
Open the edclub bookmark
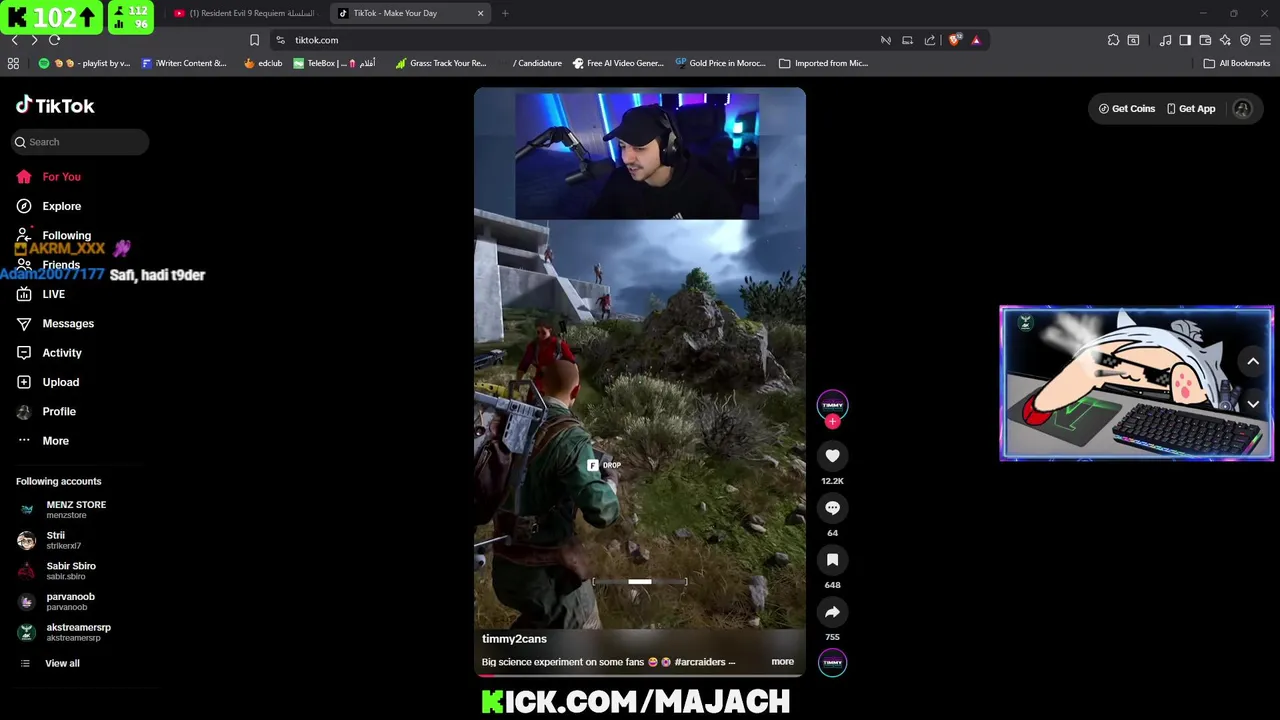point(263,63)
